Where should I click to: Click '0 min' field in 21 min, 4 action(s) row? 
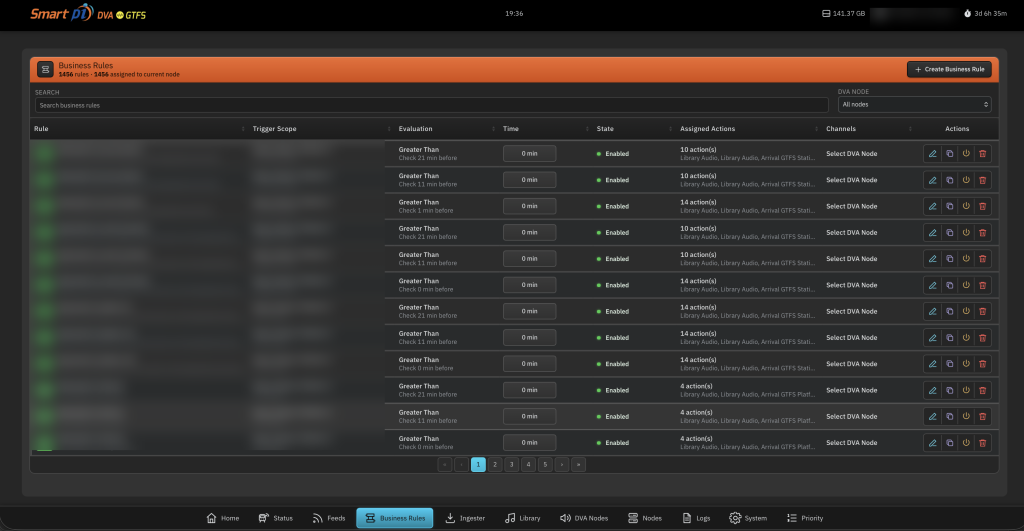(530, 391)
